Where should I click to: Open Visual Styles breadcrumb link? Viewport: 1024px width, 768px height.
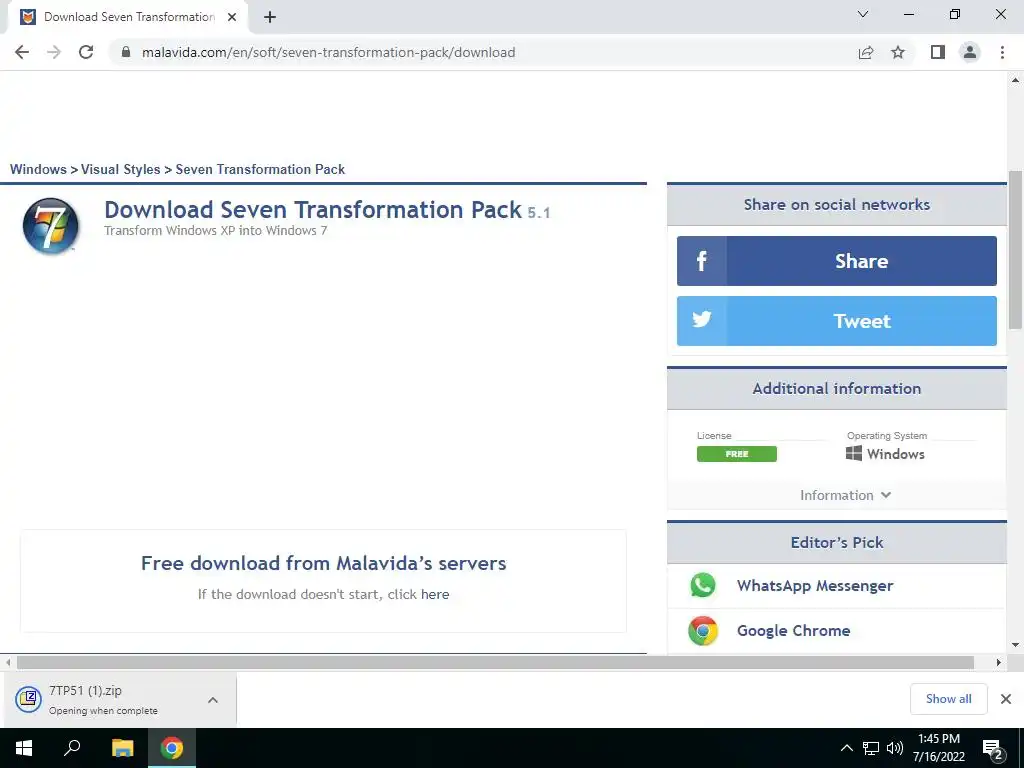click(x=120, y=169)
